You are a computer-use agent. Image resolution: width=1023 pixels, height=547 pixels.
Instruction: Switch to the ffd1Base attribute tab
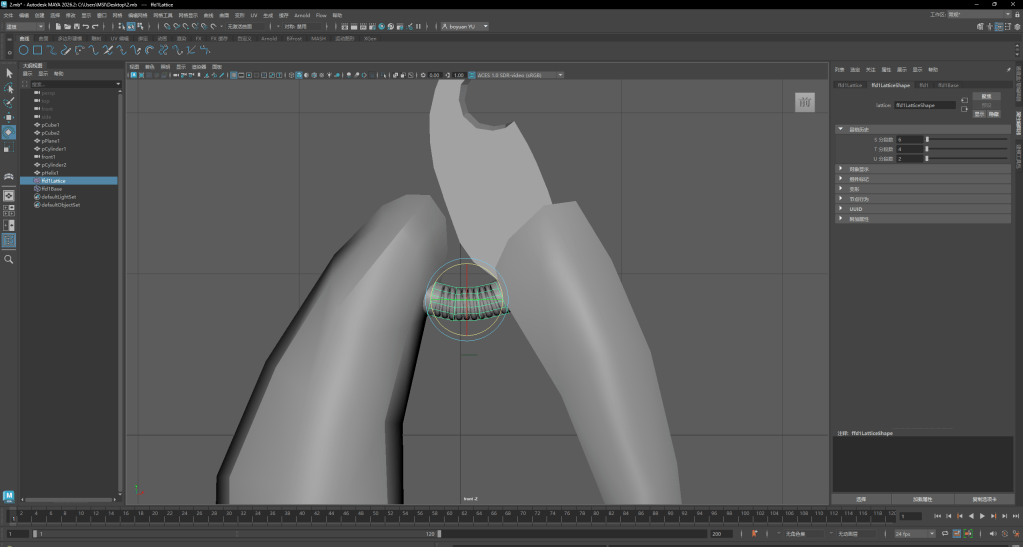coord(947,85)
